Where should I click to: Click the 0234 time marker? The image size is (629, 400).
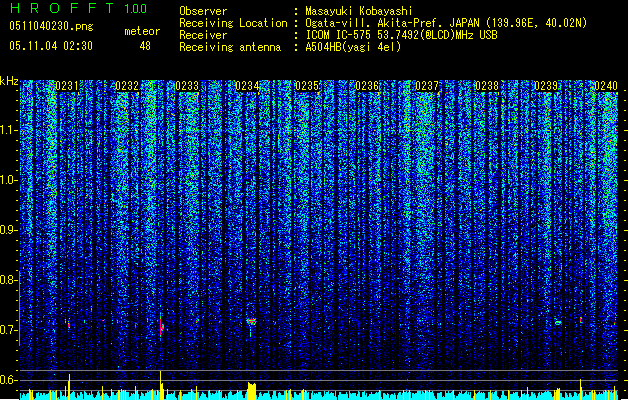[x=247, y=86]
